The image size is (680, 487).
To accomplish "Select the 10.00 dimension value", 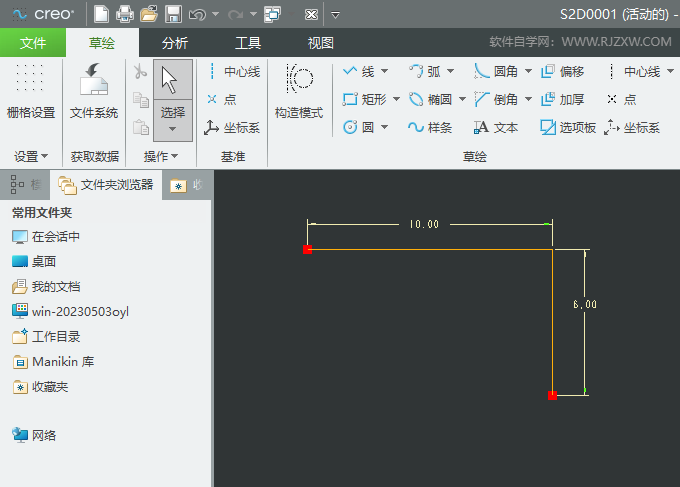I will pos(424,224).
